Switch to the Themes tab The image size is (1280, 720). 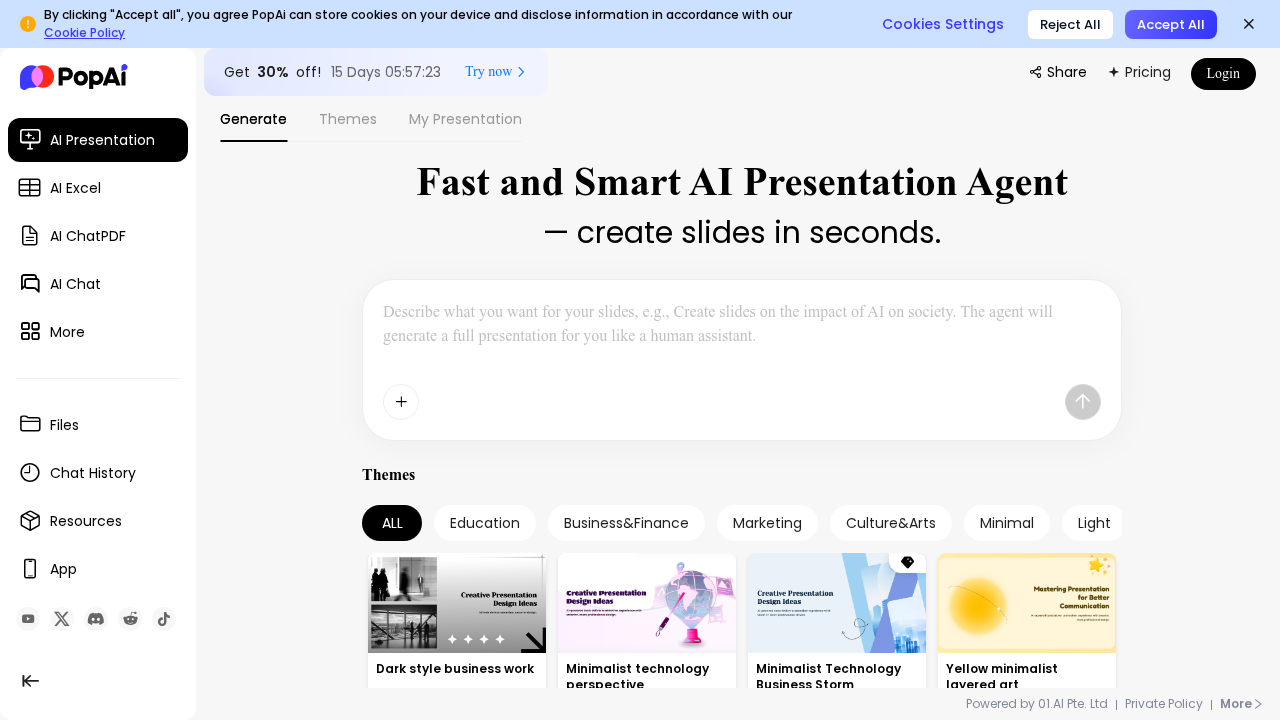tap(348, 119)
